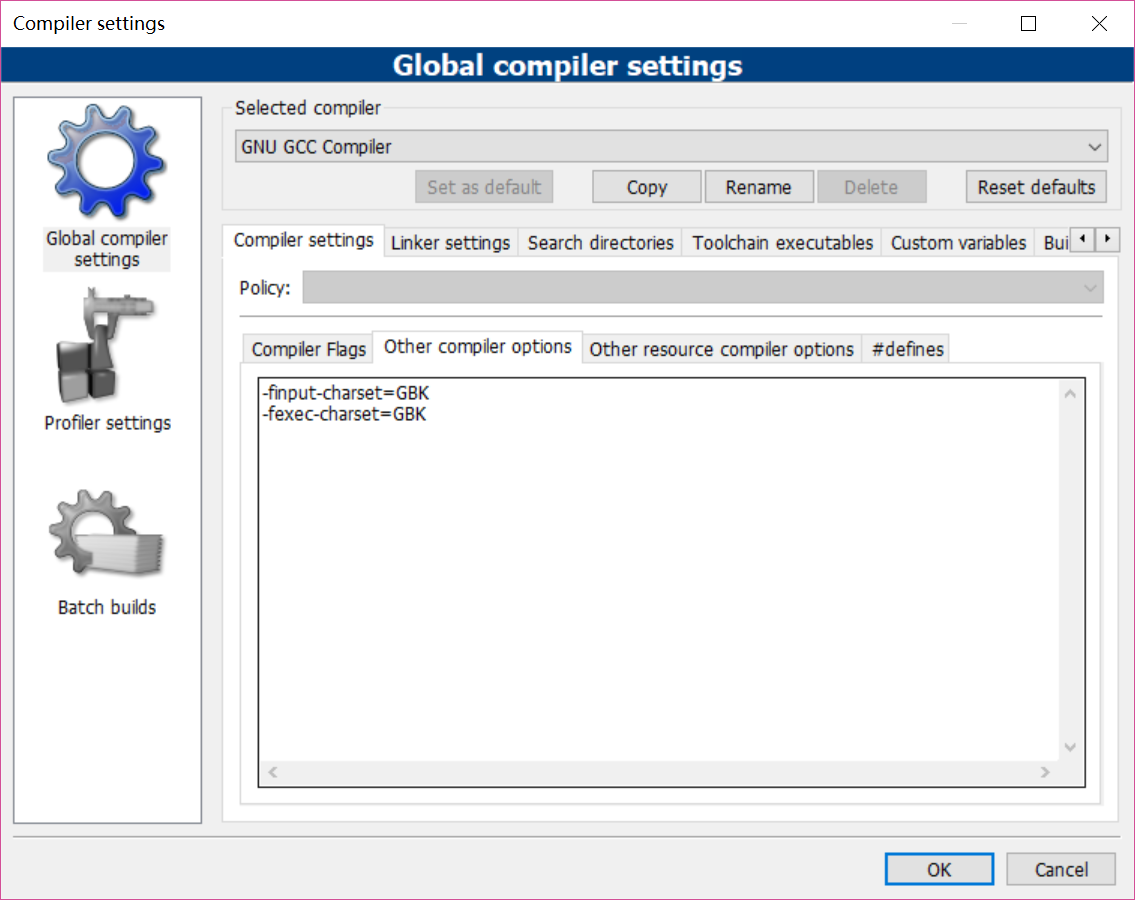
Task: Click the options box vertical scroll up arrow
Action: coord(1070,394)
